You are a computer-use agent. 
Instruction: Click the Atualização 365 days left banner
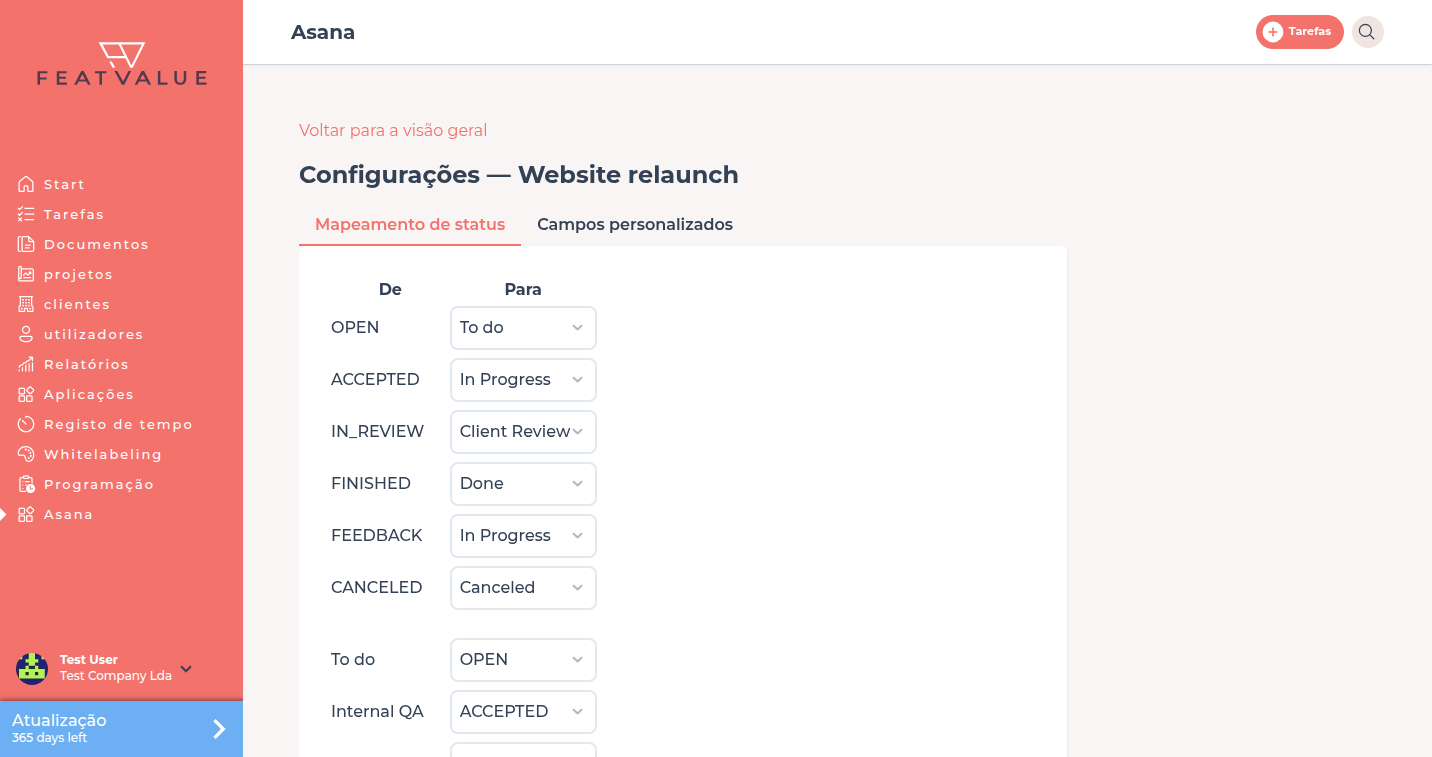[x=121, y=729]
